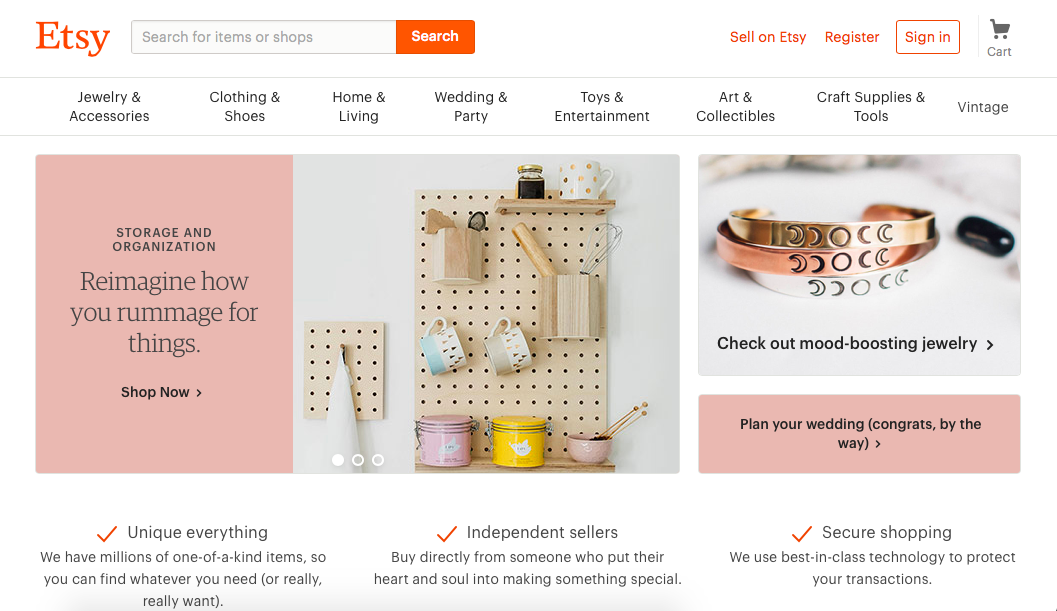1057x611 pixels.
Task: Click the pink Plan your wedding banner
Action: click(x=859, y=434)
